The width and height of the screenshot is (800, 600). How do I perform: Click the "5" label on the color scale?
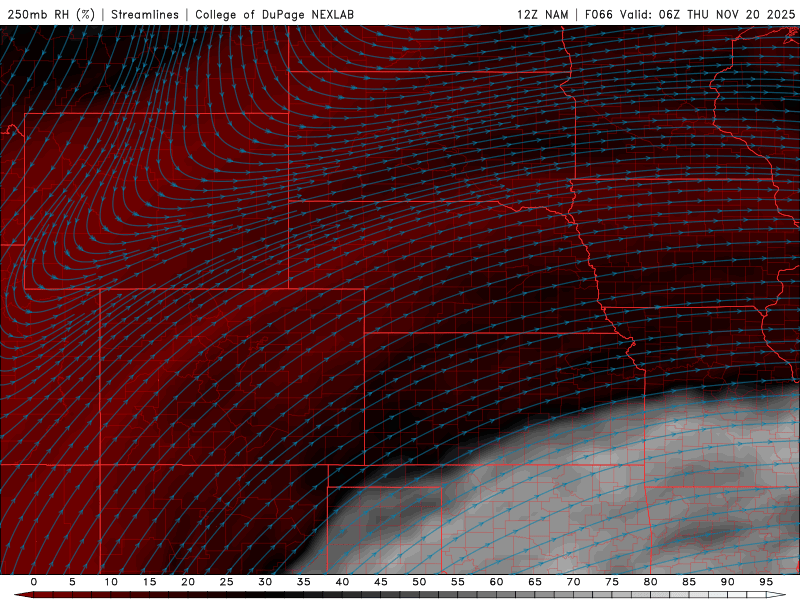coord(72,582)
